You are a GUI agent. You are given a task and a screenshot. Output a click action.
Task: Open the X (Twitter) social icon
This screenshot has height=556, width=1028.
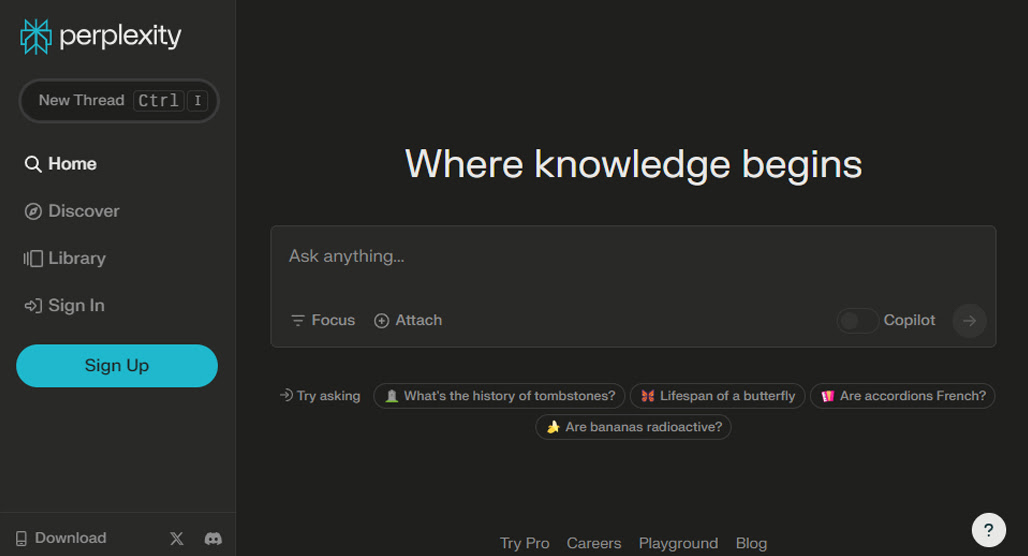point(177,538)
